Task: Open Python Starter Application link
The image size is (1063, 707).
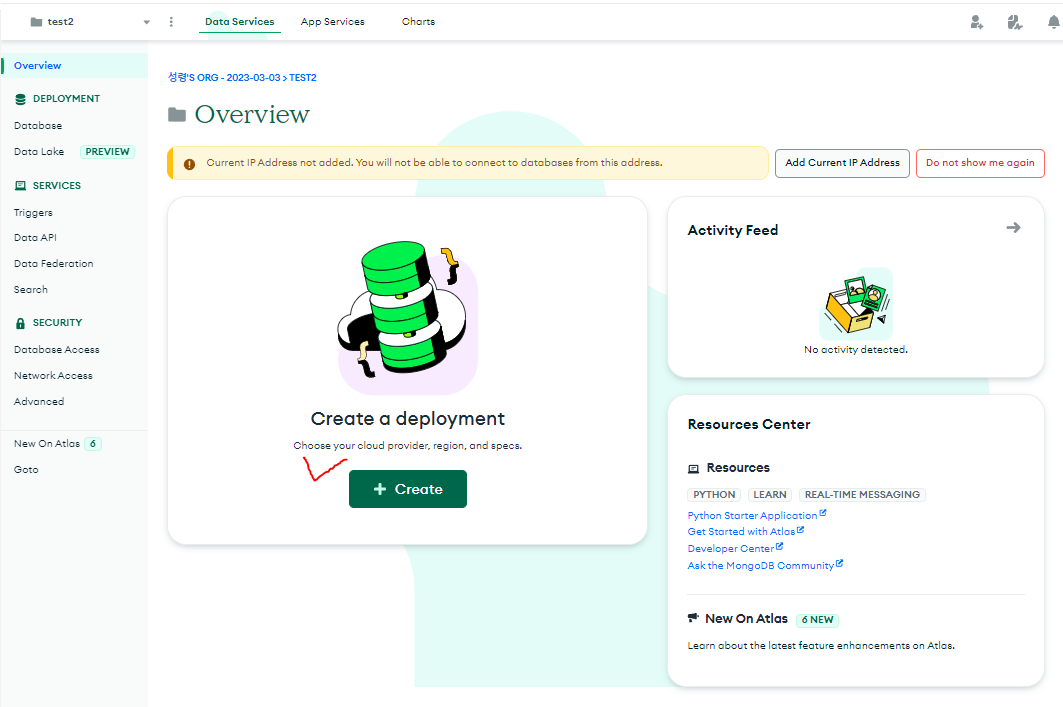Action: tap(752, 516)
